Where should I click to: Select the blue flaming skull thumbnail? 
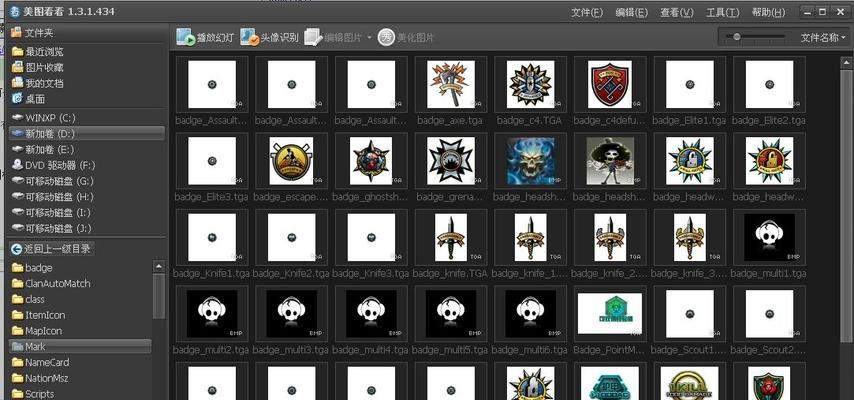pyautogui.click(x=530, y=161)
